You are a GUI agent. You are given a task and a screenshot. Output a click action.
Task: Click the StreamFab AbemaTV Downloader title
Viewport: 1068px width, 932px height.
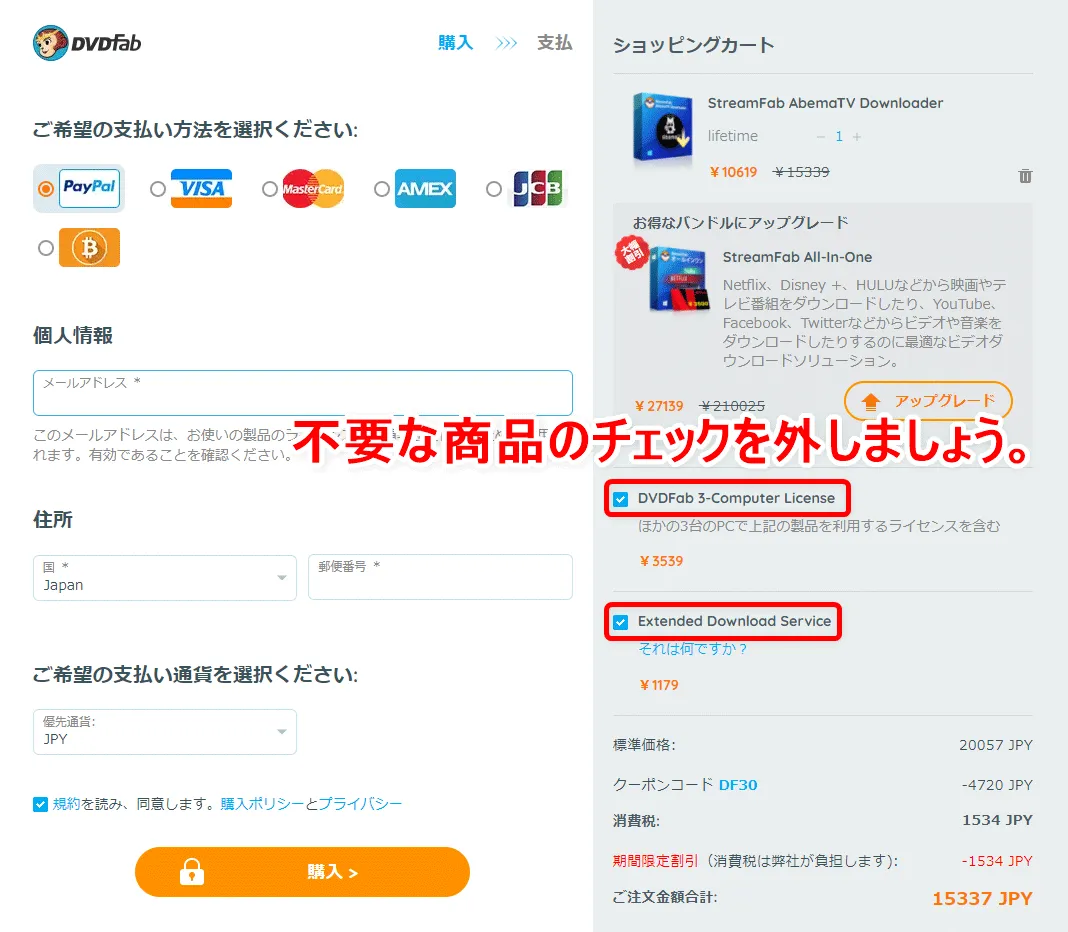coord(825,103)
